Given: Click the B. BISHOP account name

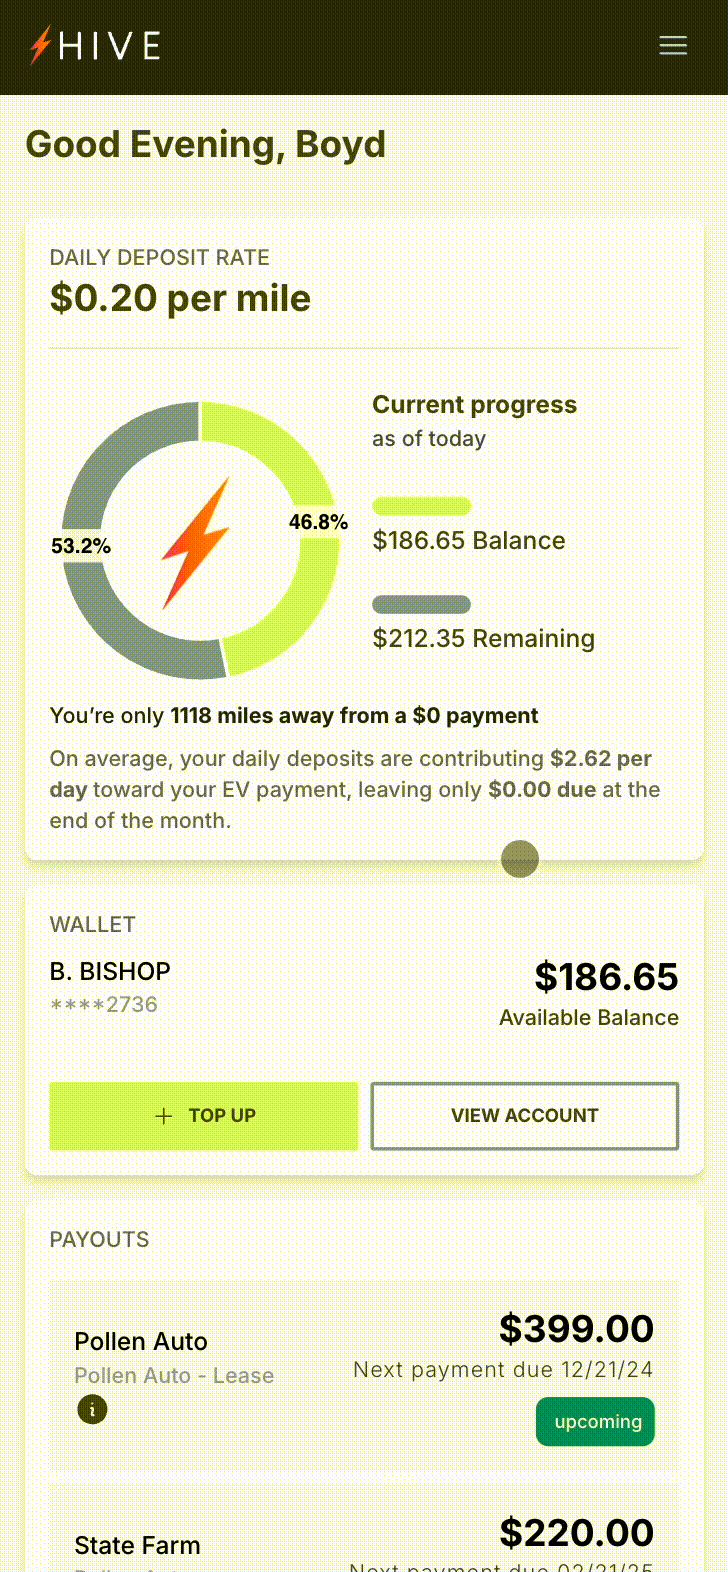Looking at the screenshot, I should point(110,971).
